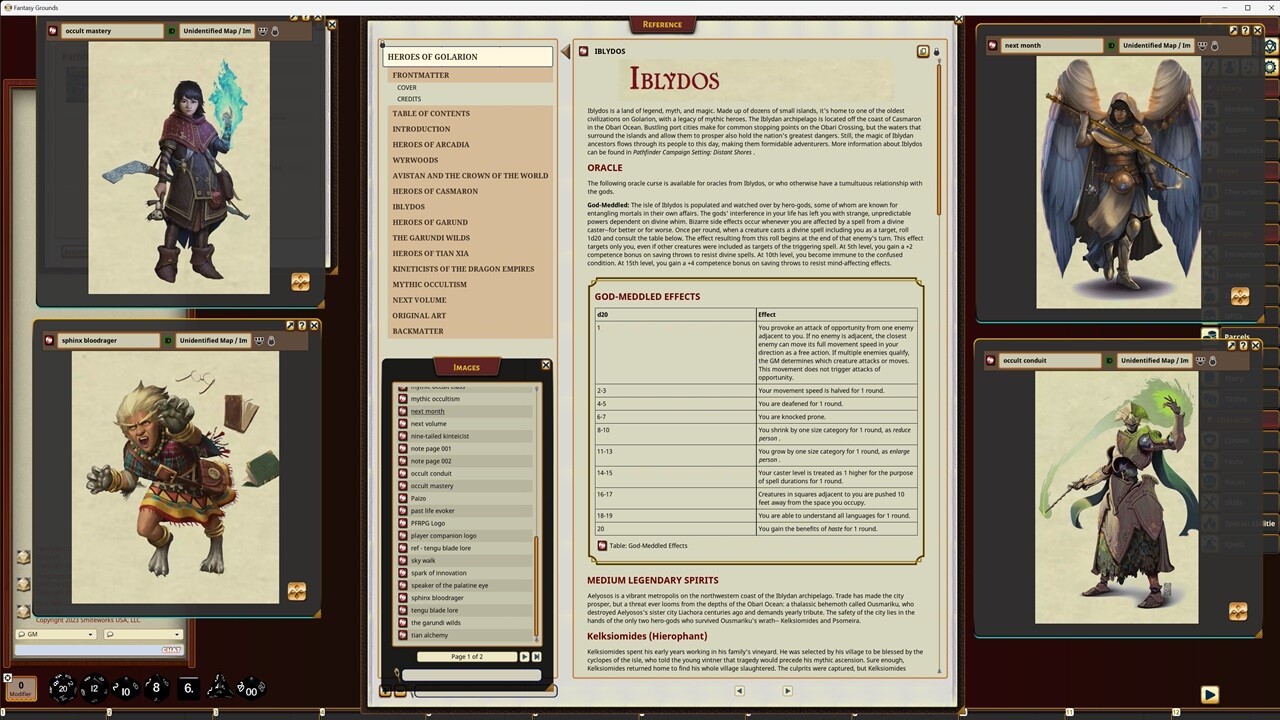Viewport: 1280px width, 720px height.
Task: Click the back navigation arrow beside IBLYDOS heading
Action: [x=565, y=51]
